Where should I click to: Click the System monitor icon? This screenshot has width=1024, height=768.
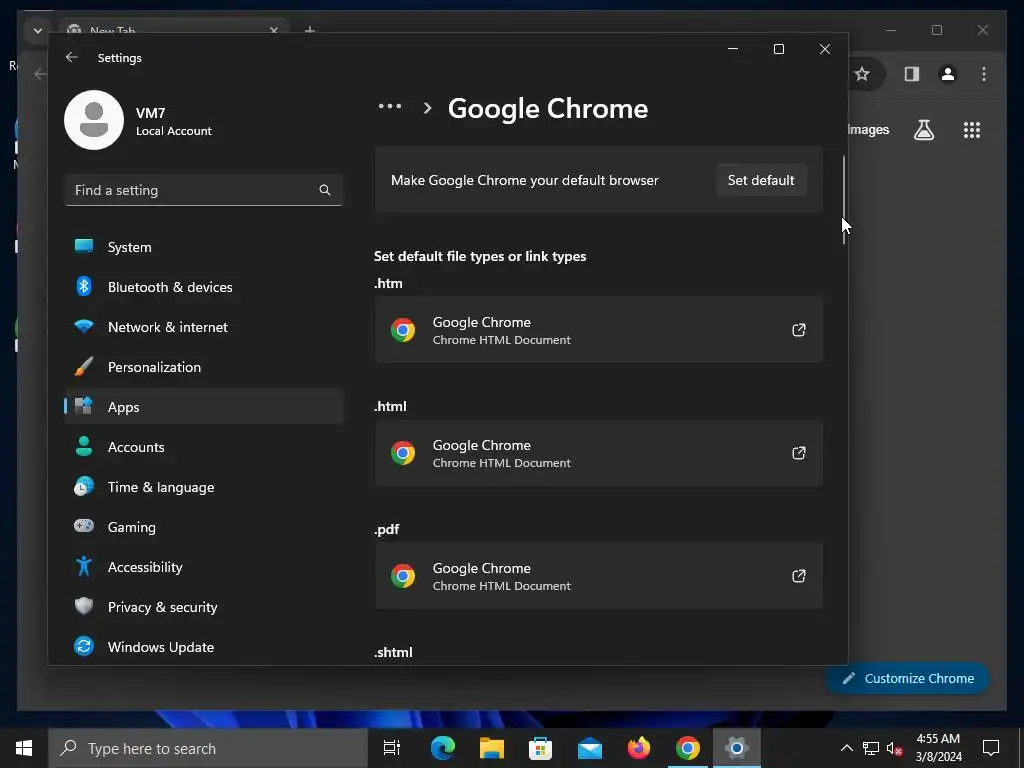pyautogui.click(x=84, y=246)
